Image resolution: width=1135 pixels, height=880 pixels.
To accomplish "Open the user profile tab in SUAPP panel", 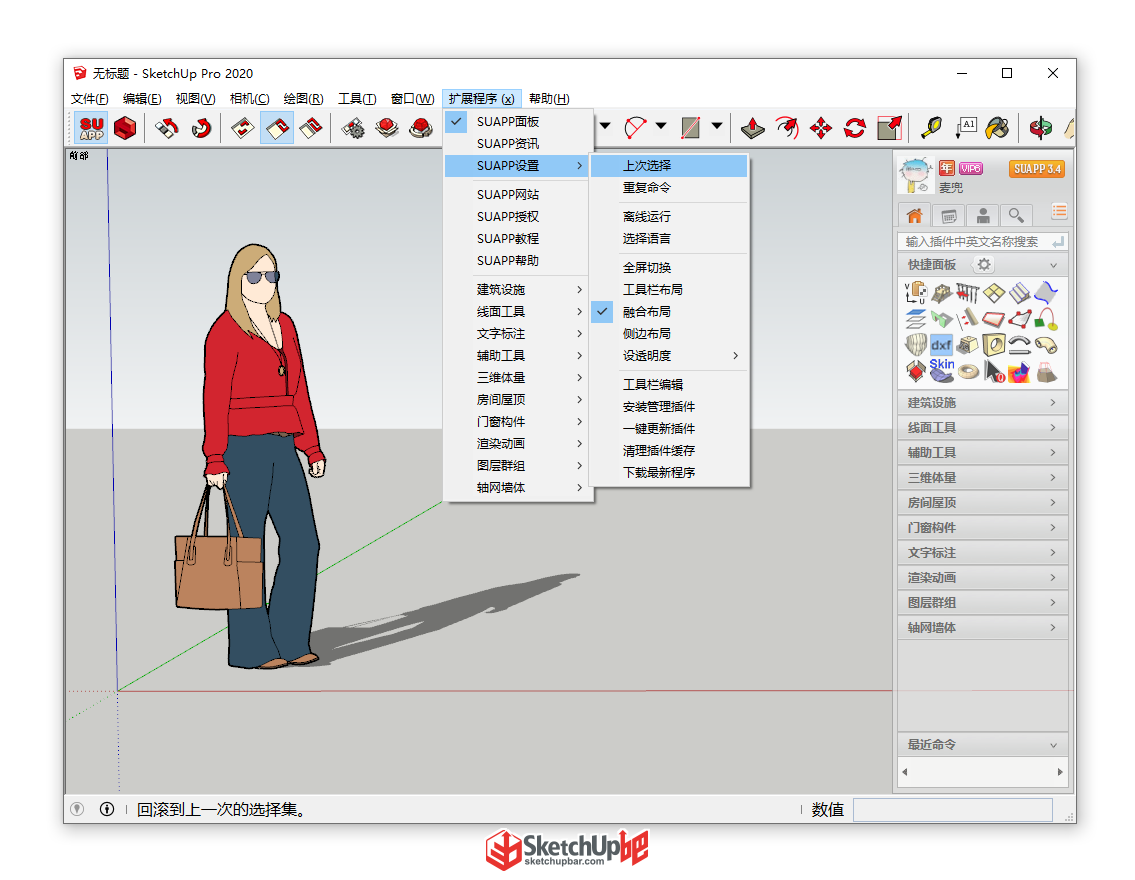I will point(982,215).
